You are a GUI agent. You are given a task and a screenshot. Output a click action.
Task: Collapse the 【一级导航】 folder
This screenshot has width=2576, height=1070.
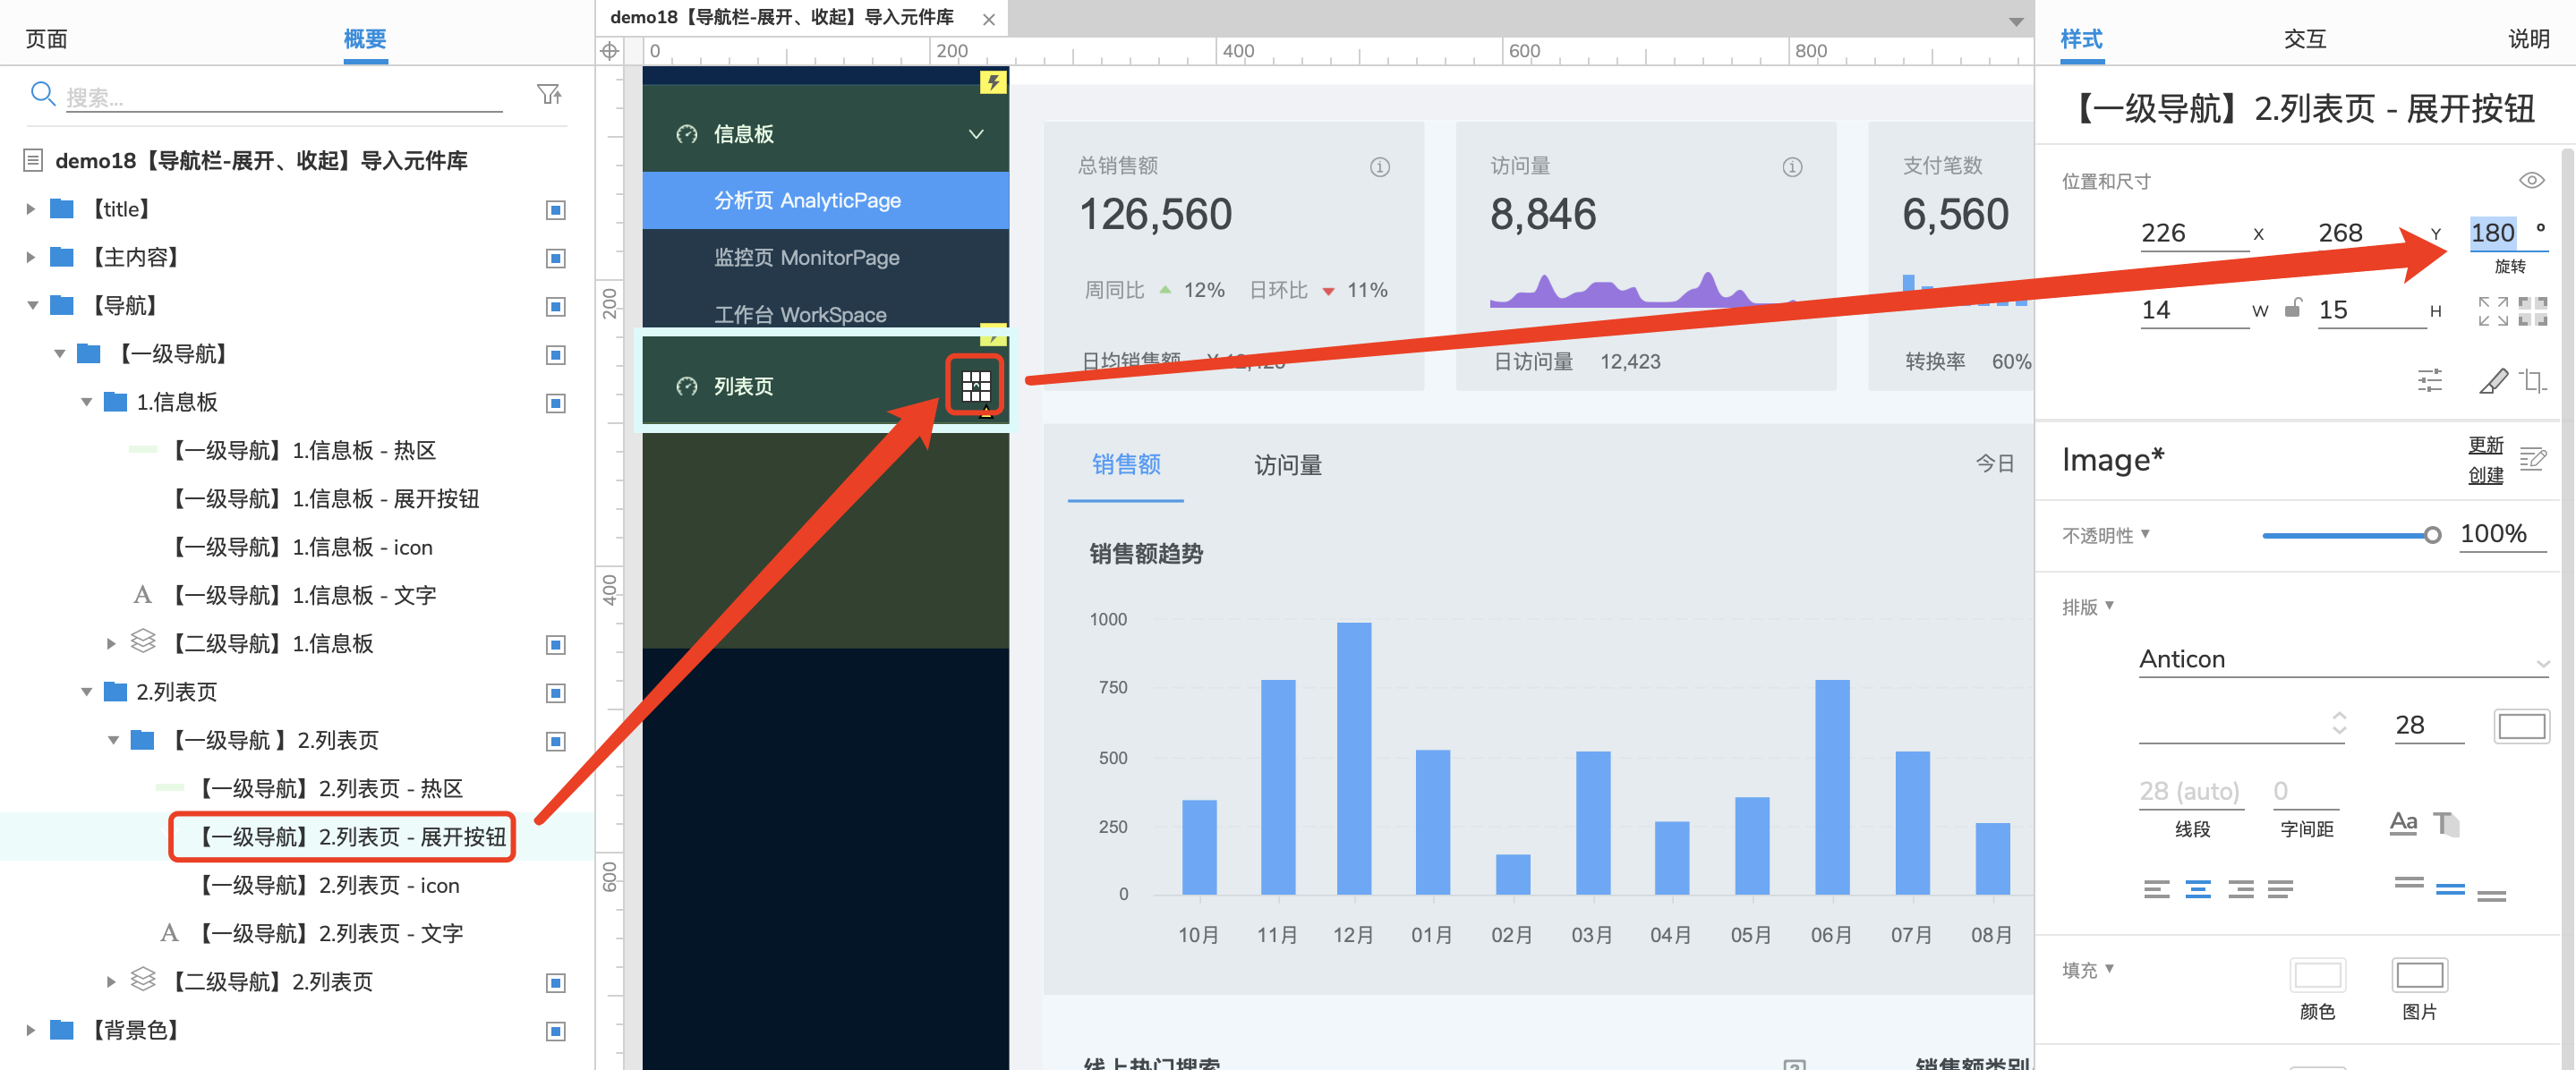click(x=59, y=353)
